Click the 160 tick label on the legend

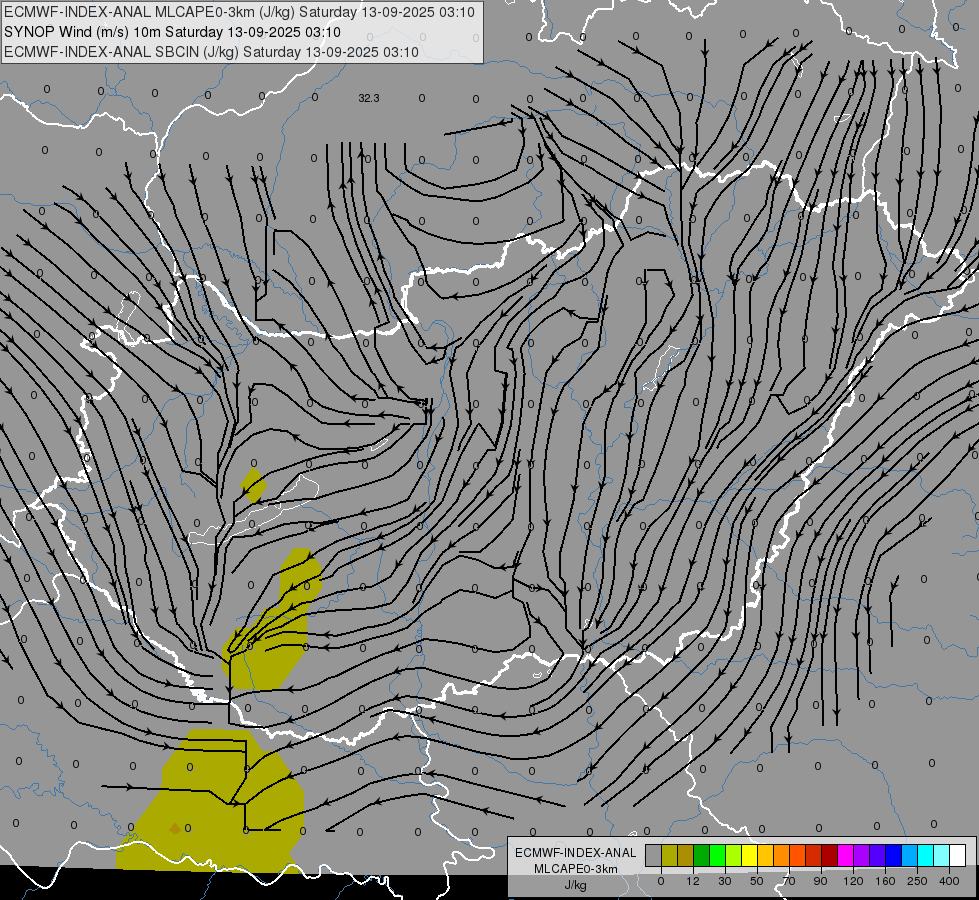885,881
